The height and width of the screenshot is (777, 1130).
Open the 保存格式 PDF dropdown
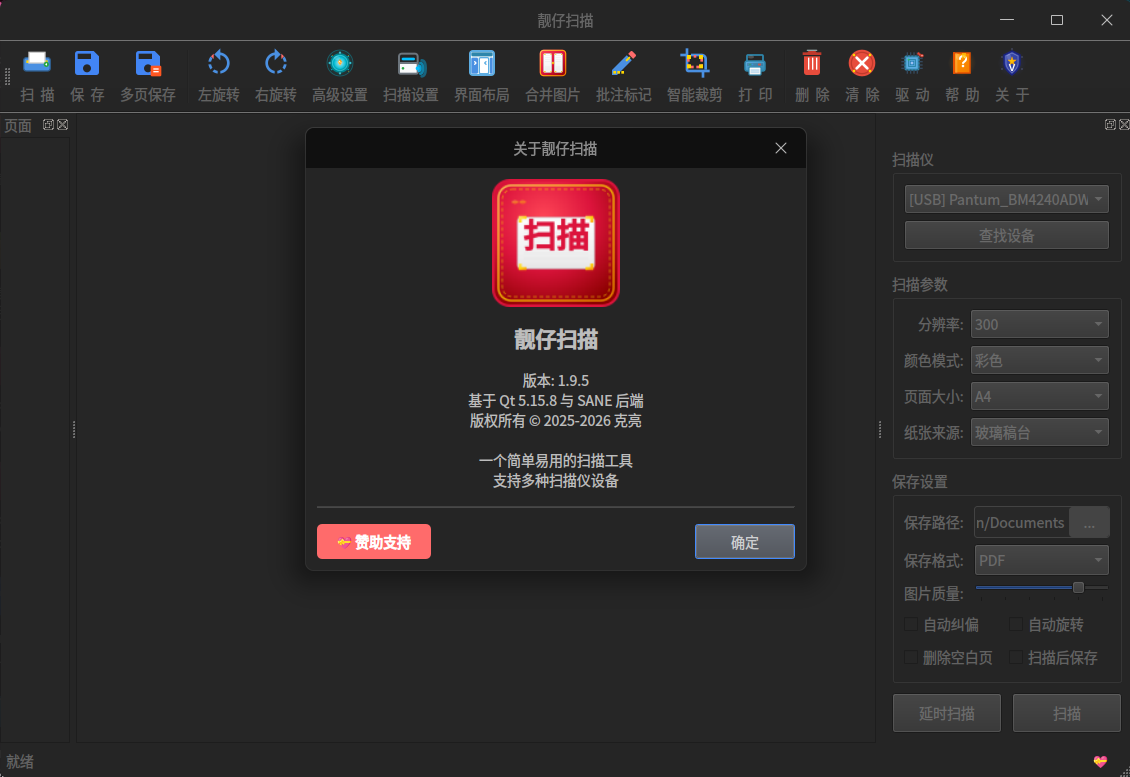[x=1041, y=560]
